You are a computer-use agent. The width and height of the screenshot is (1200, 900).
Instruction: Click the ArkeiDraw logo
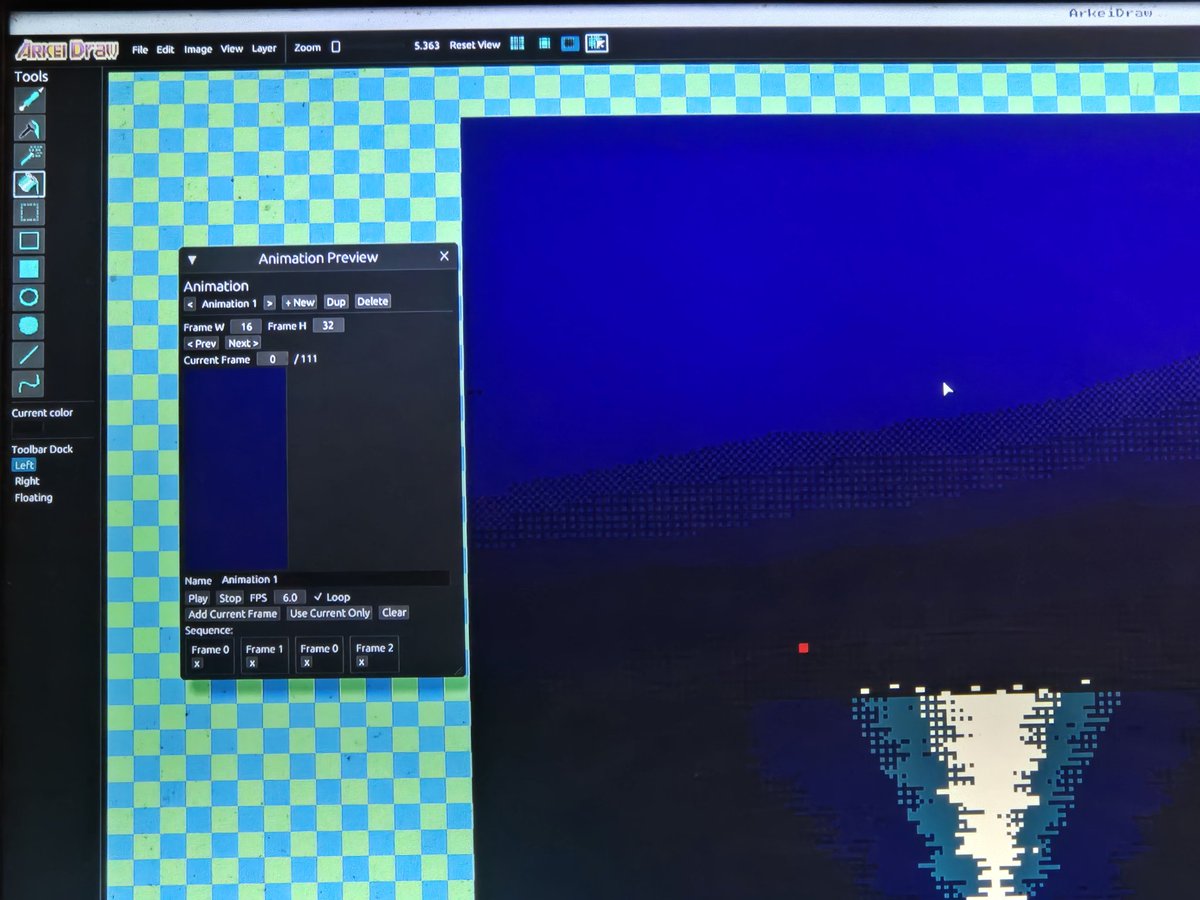click(67, 49)
